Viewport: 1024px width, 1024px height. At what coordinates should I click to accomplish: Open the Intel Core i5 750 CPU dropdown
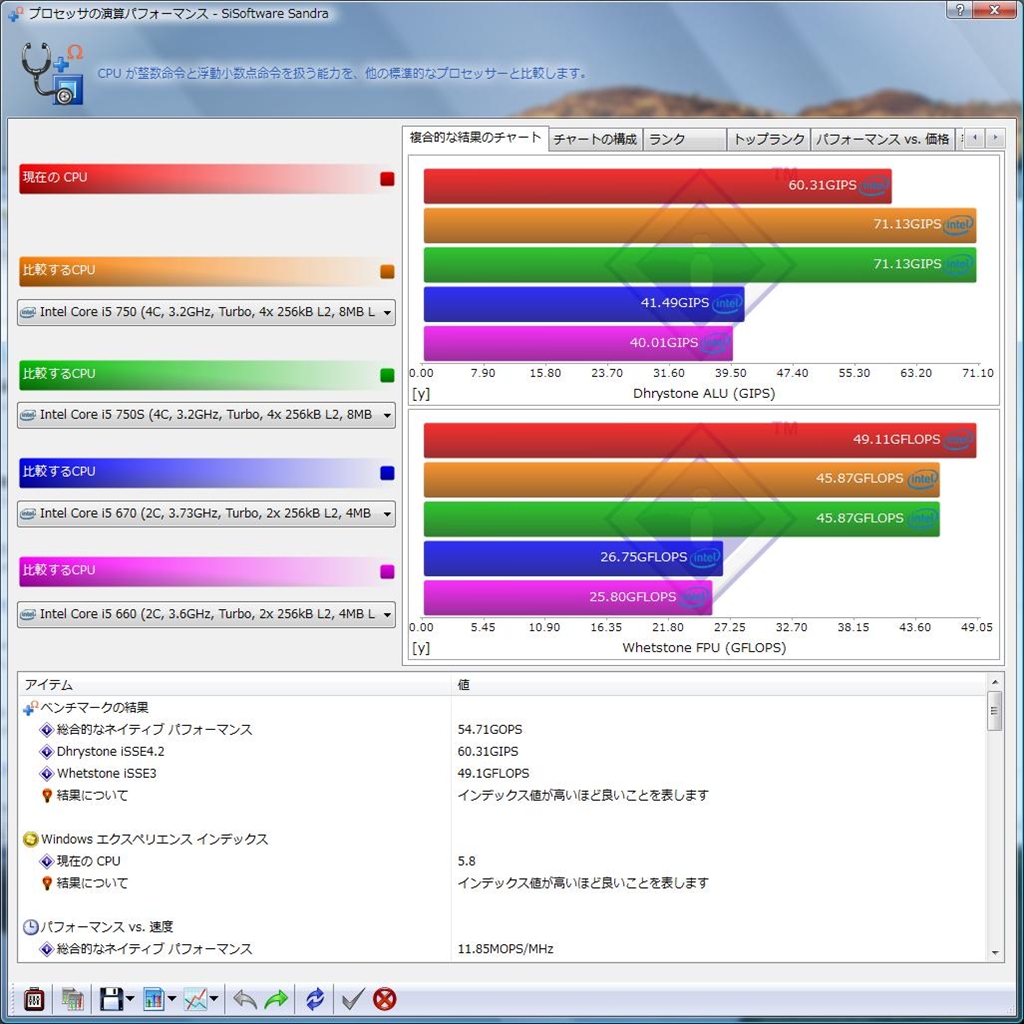(x=206, y=312)
